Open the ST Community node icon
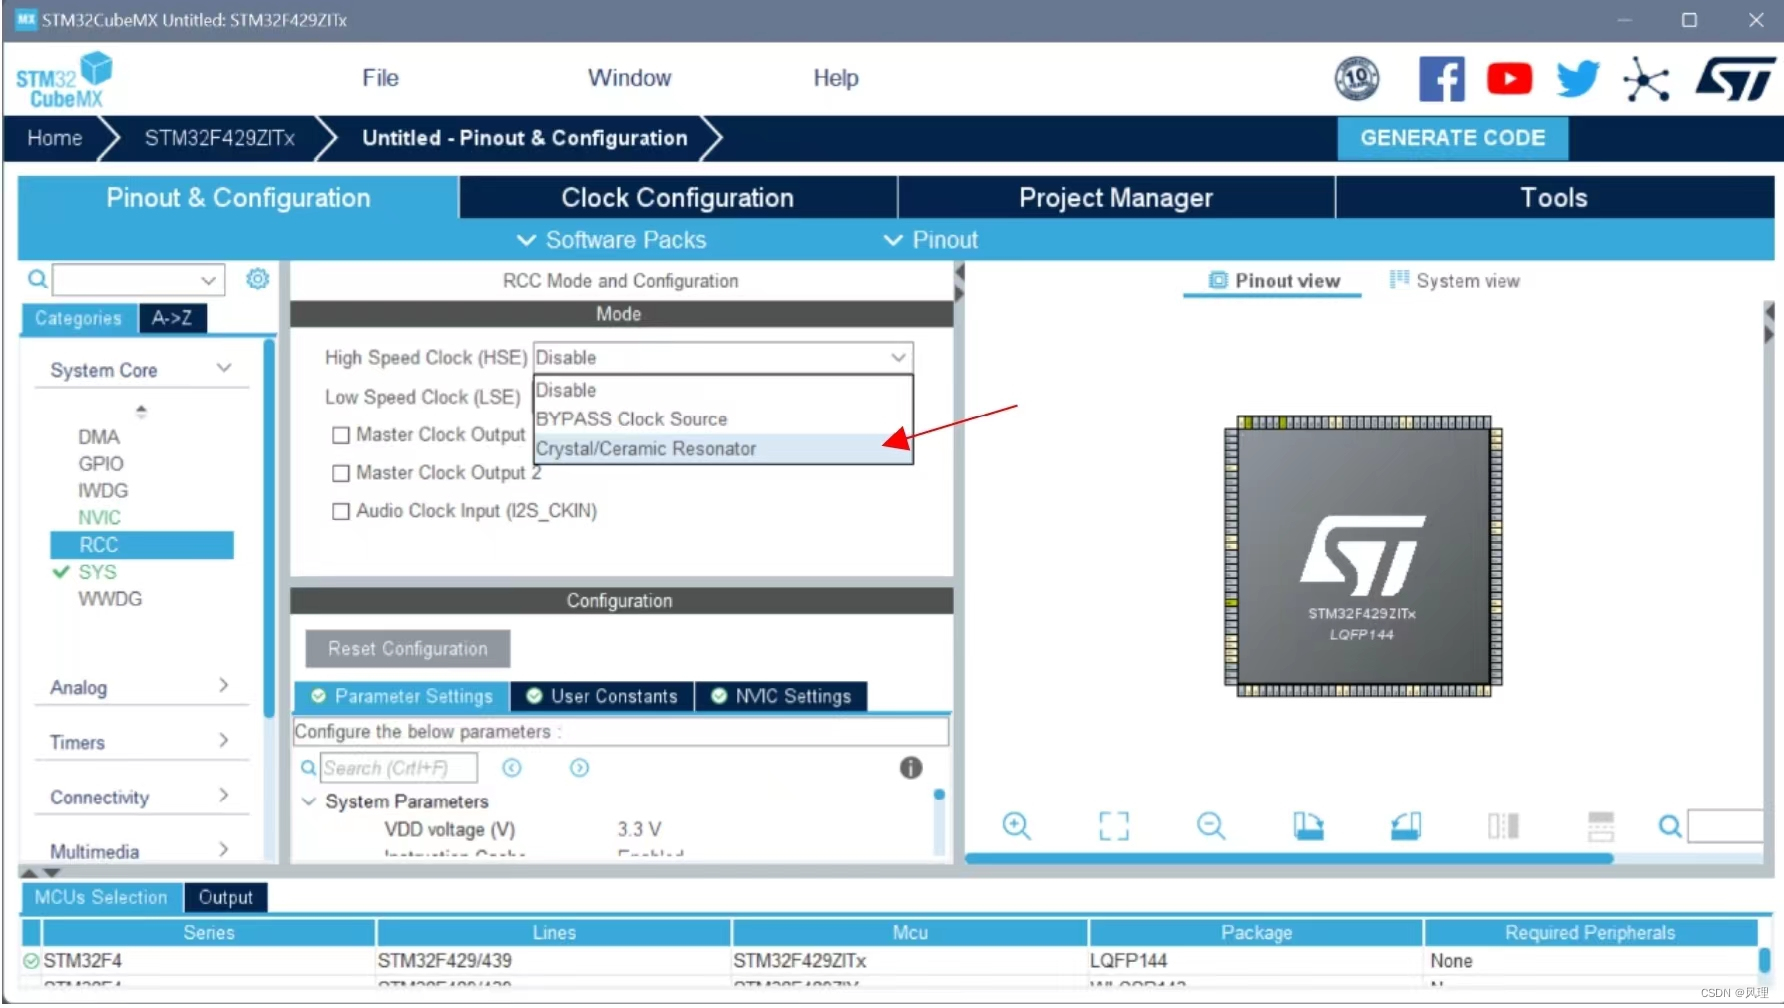 point(1646,79)
